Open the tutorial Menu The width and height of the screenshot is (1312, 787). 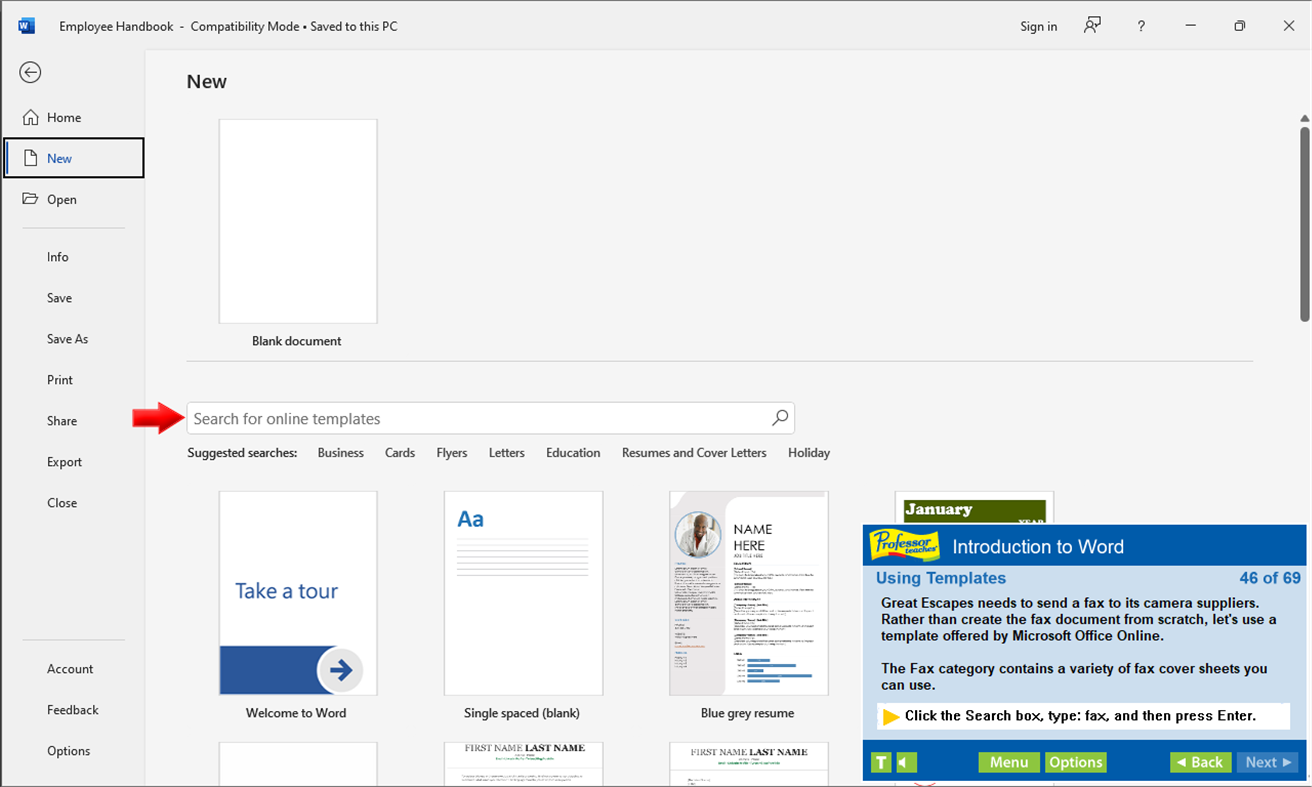1008,762
